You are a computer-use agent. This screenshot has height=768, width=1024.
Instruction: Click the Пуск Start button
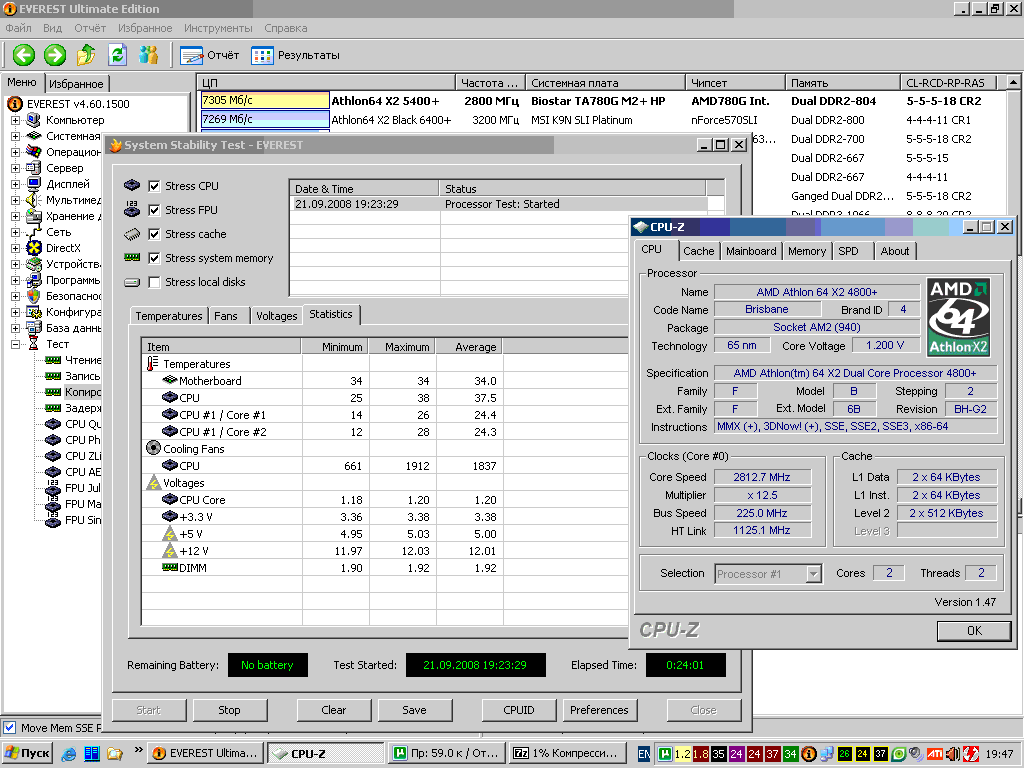[x=27, y=753]
